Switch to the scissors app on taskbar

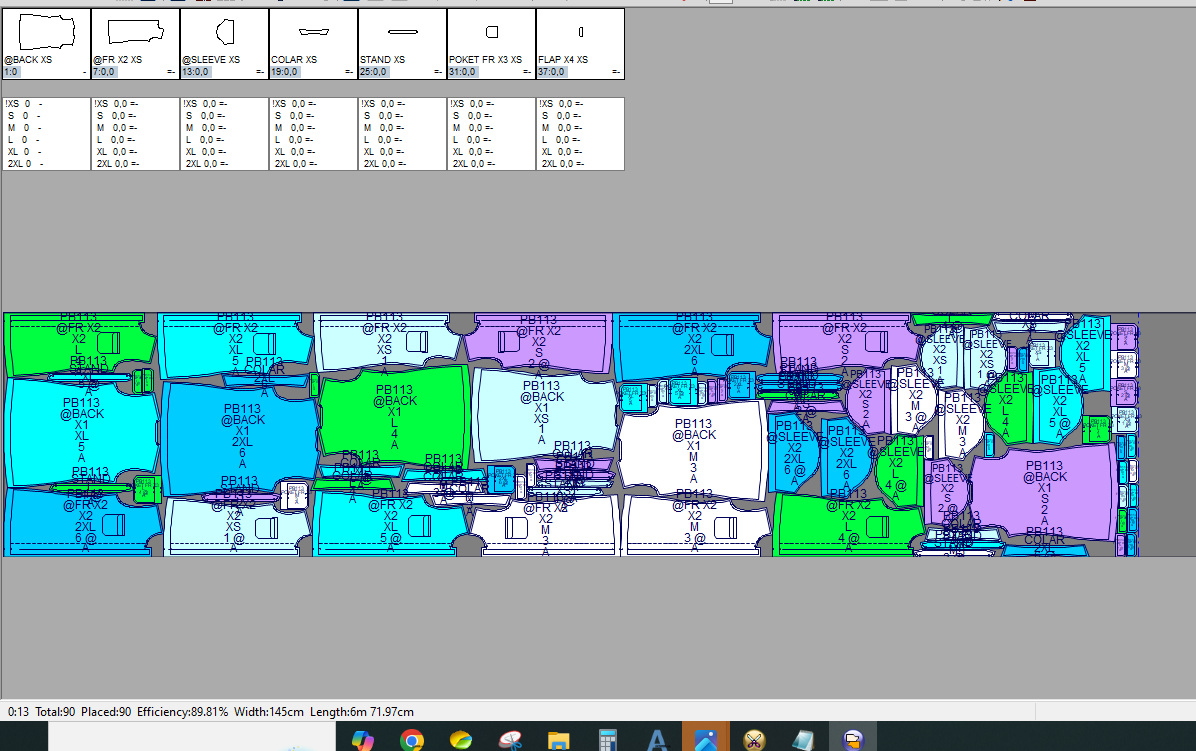(754, 740)
